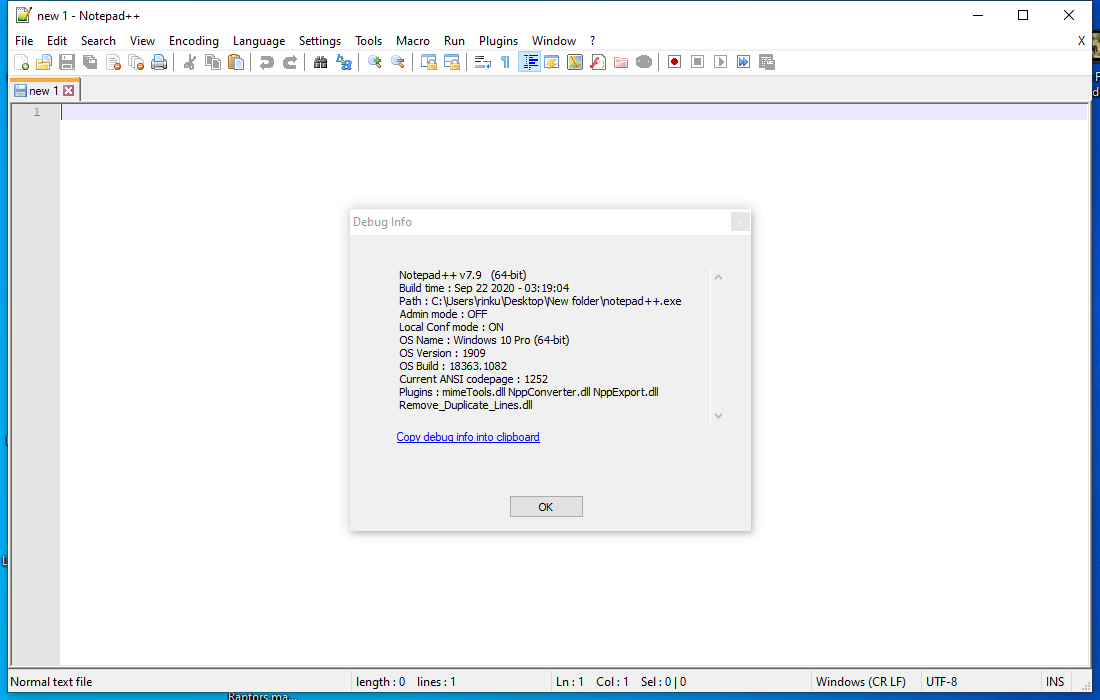Start macro recording with red dot
The height and width of the screenshot is (700, 1100).
pos(674,62)
